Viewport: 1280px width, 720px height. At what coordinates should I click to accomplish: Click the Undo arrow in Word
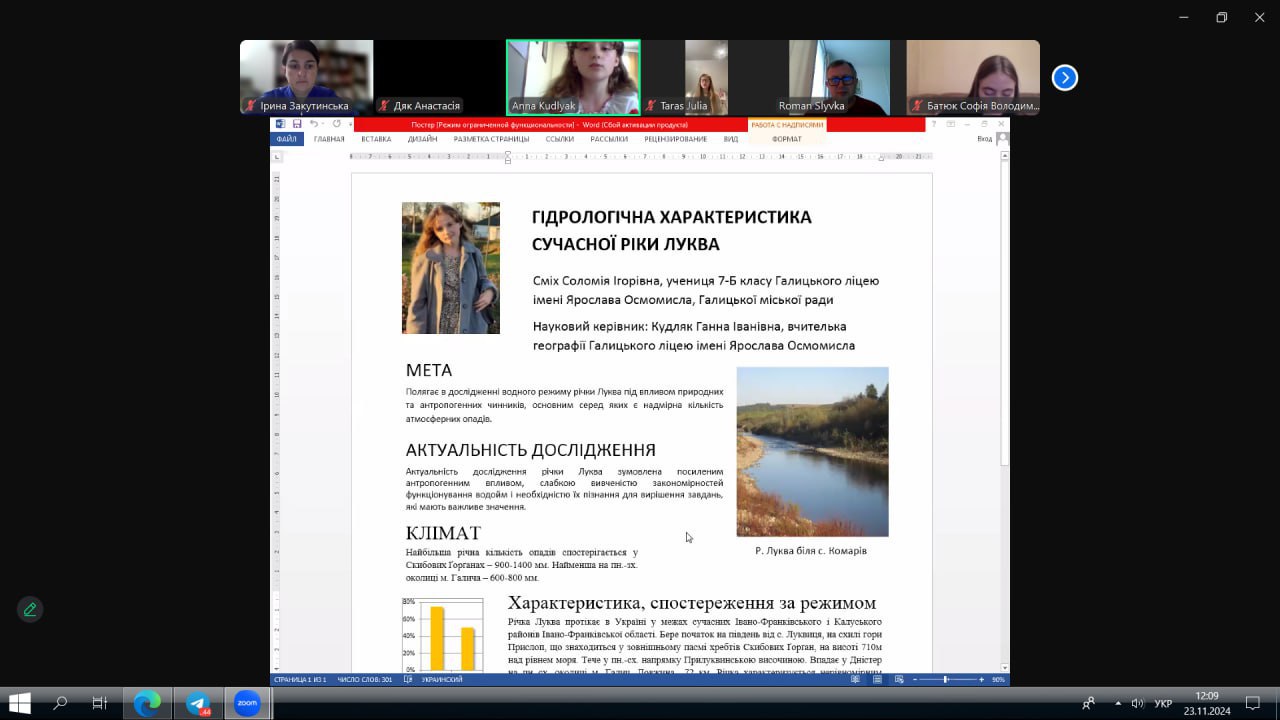coord(314,124)
